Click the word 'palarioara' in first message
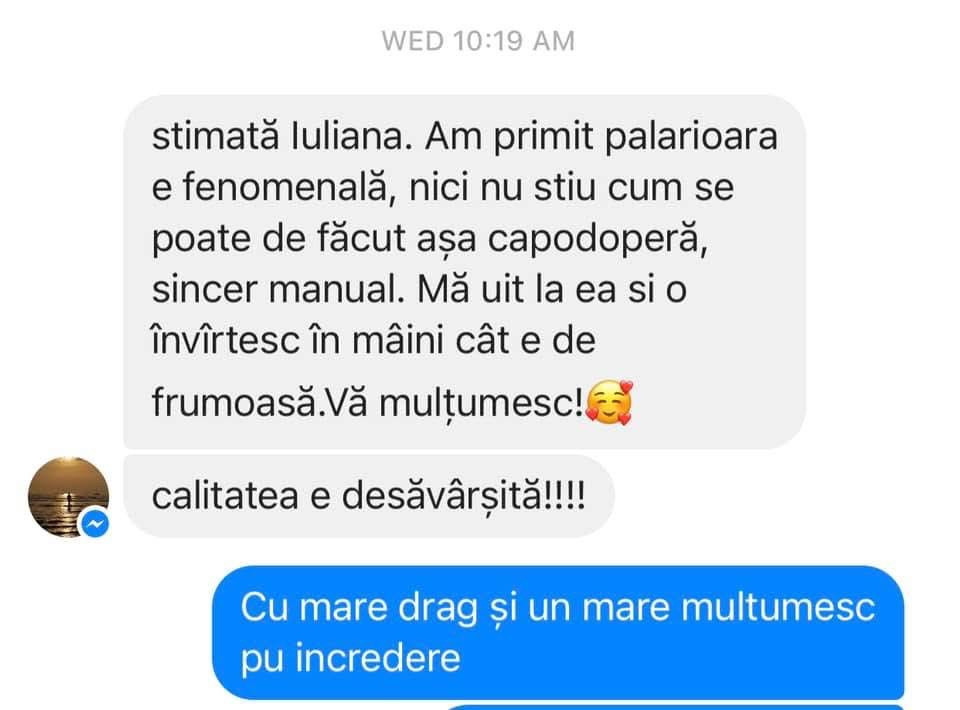This screenshot has width=960, height=710. point(691,136)
